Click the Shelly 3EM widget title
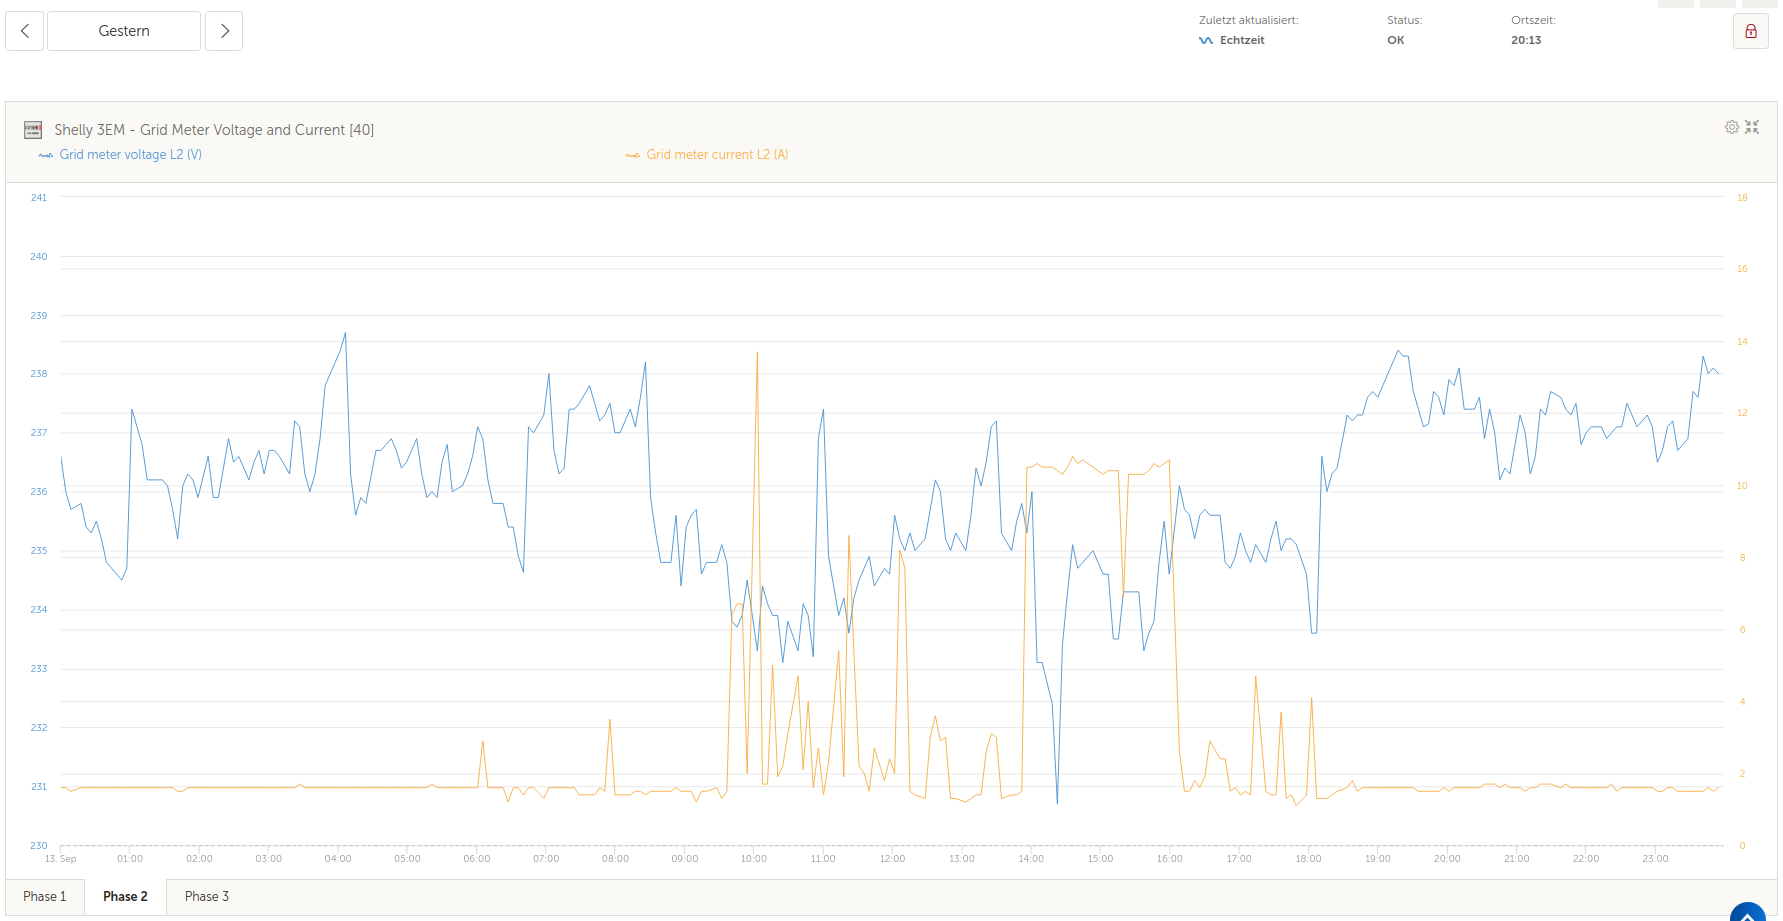 click(214, 130)
